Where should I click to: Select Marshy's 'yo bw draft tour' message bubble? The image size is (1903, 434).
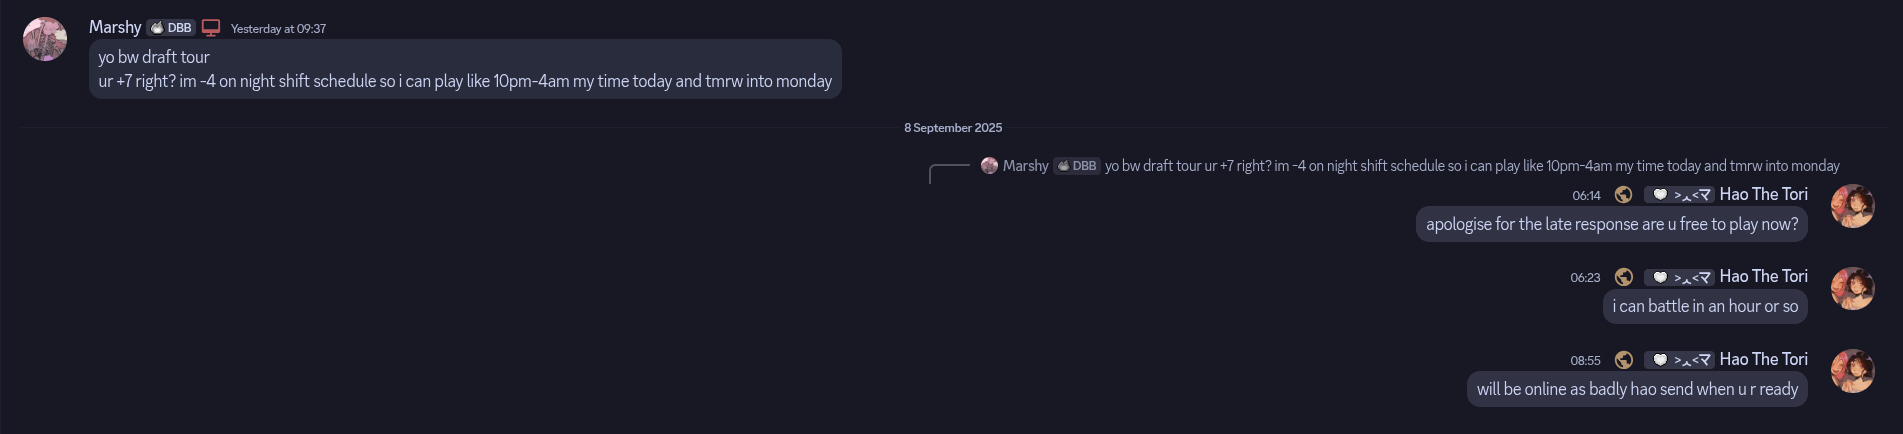465,69
